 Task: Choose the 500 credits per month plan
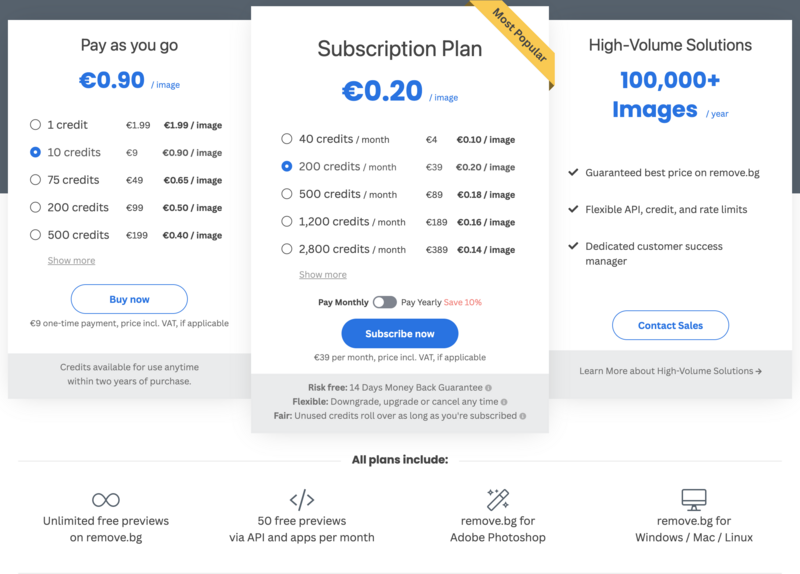[287, 194]
